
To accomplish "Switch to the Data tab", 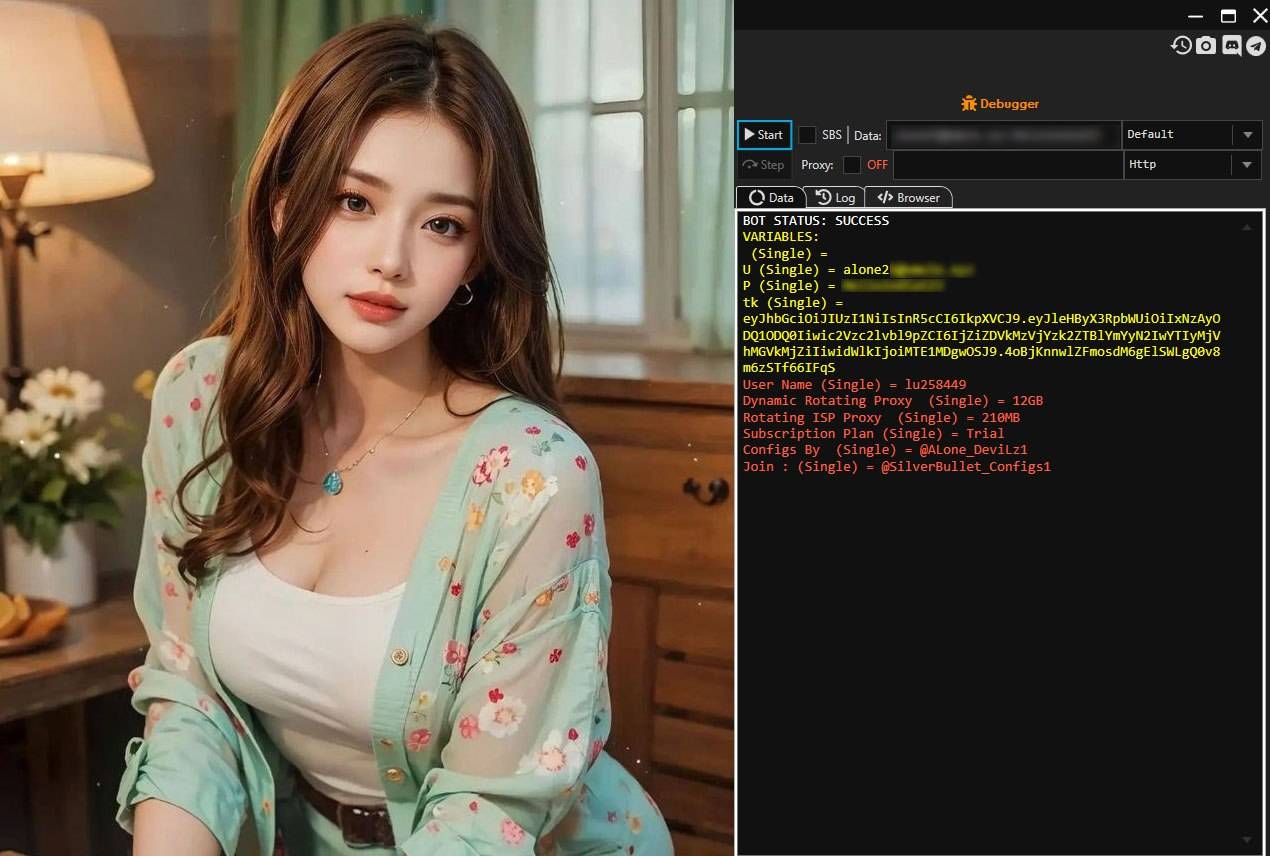I will point(771,197).
